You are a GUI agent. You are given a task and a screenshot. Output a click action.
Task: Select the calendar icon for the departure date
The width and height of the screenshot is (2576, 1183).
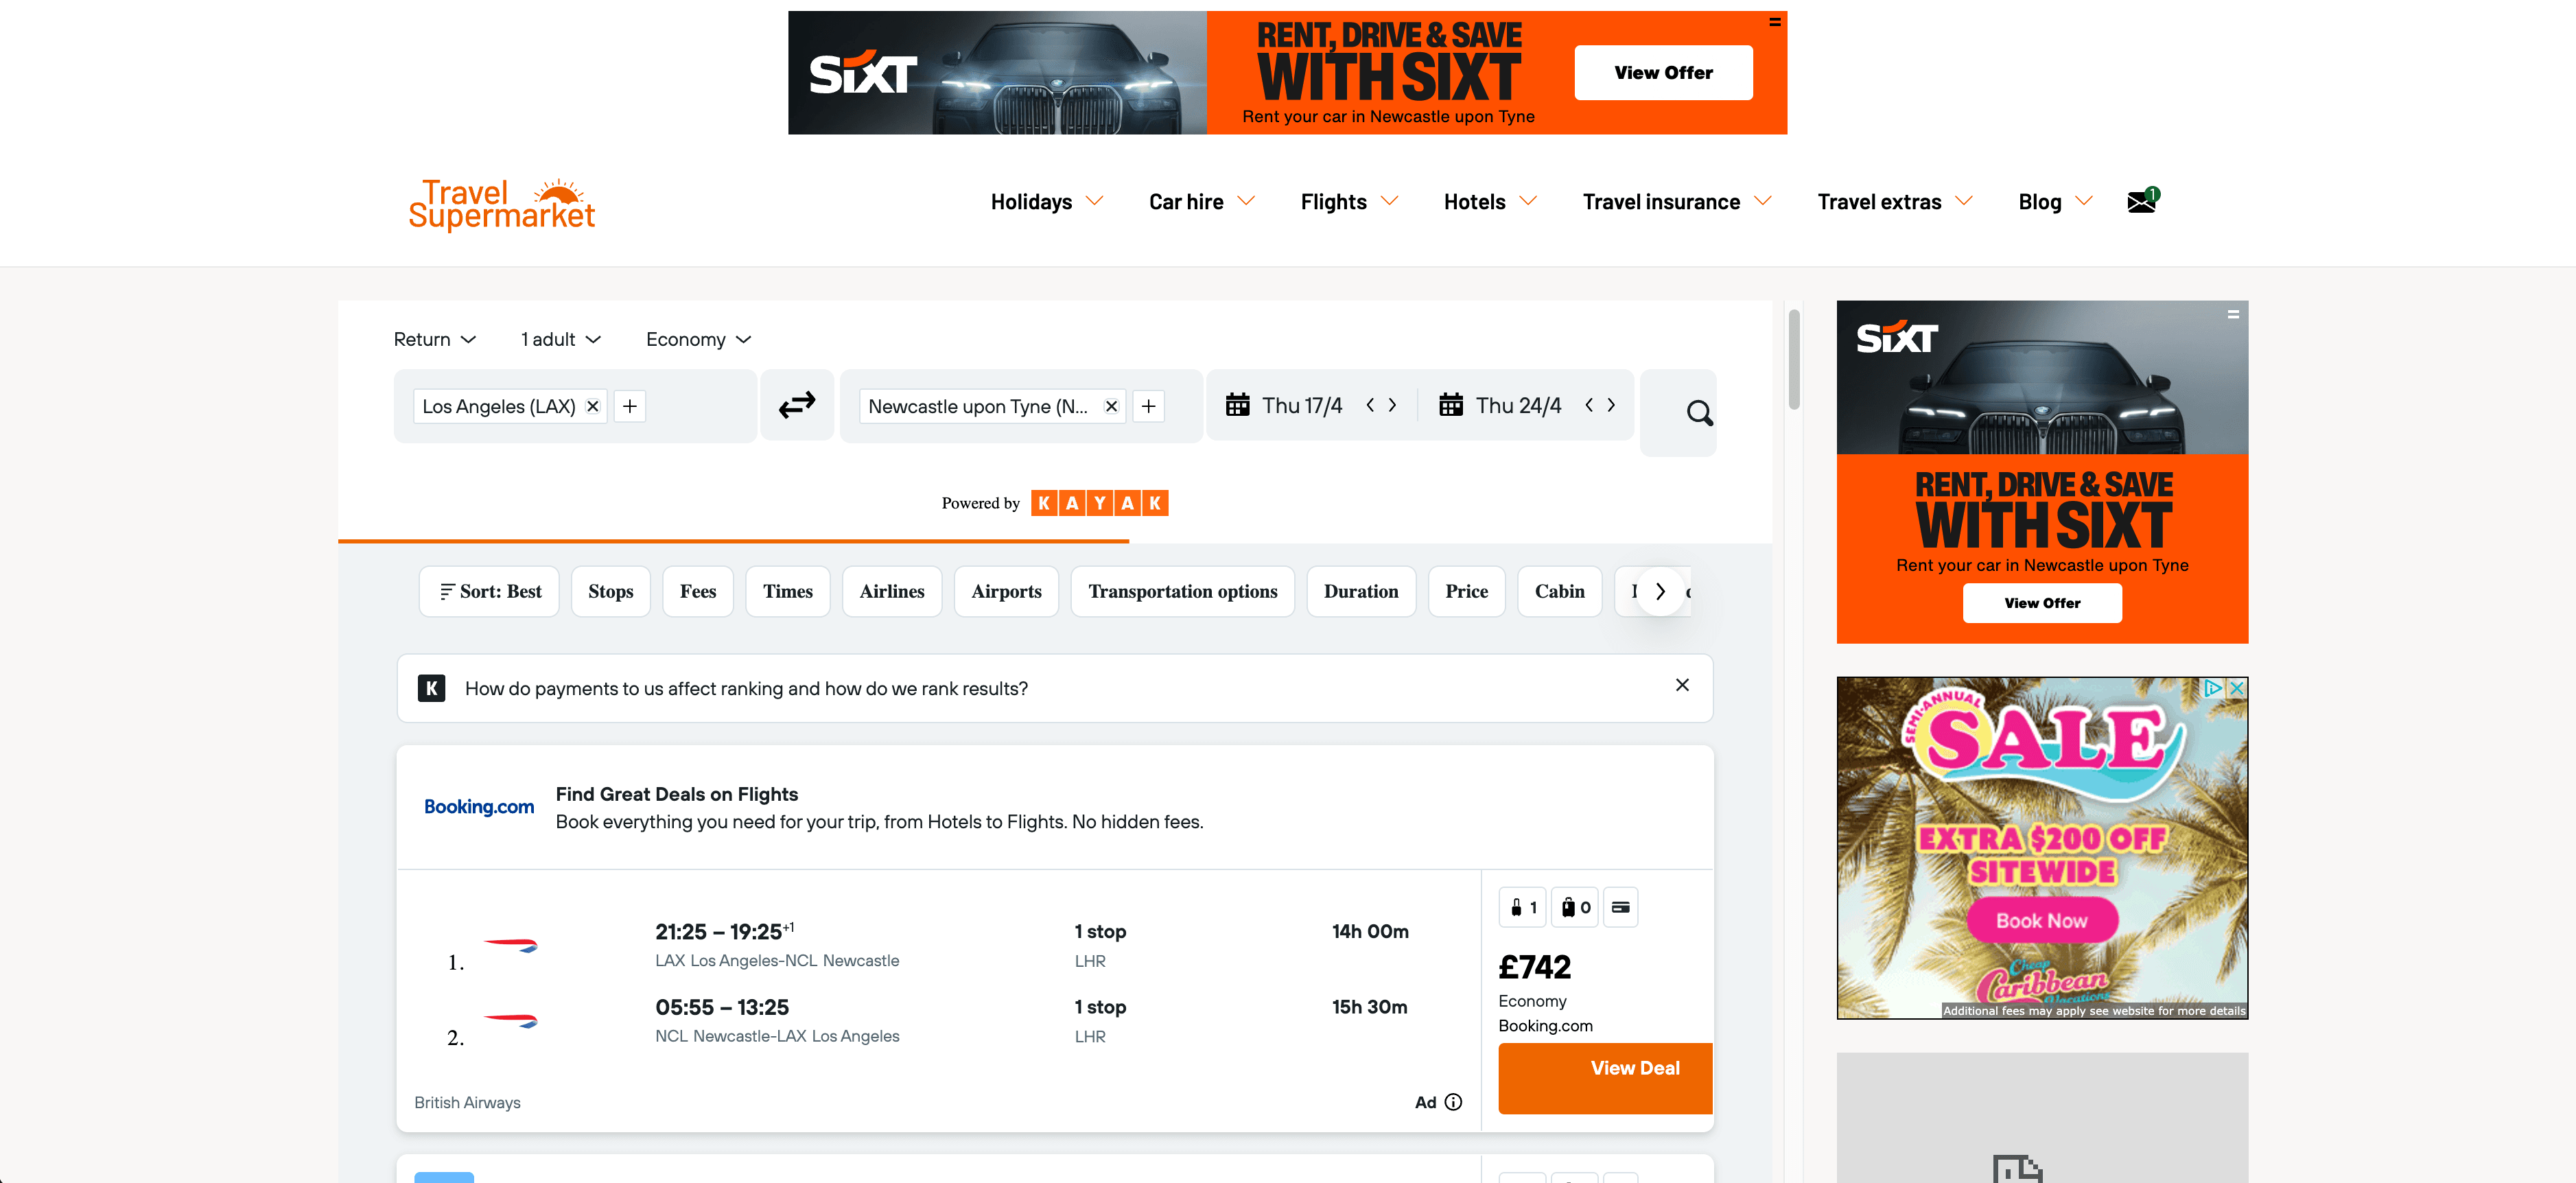[1239, 405]
